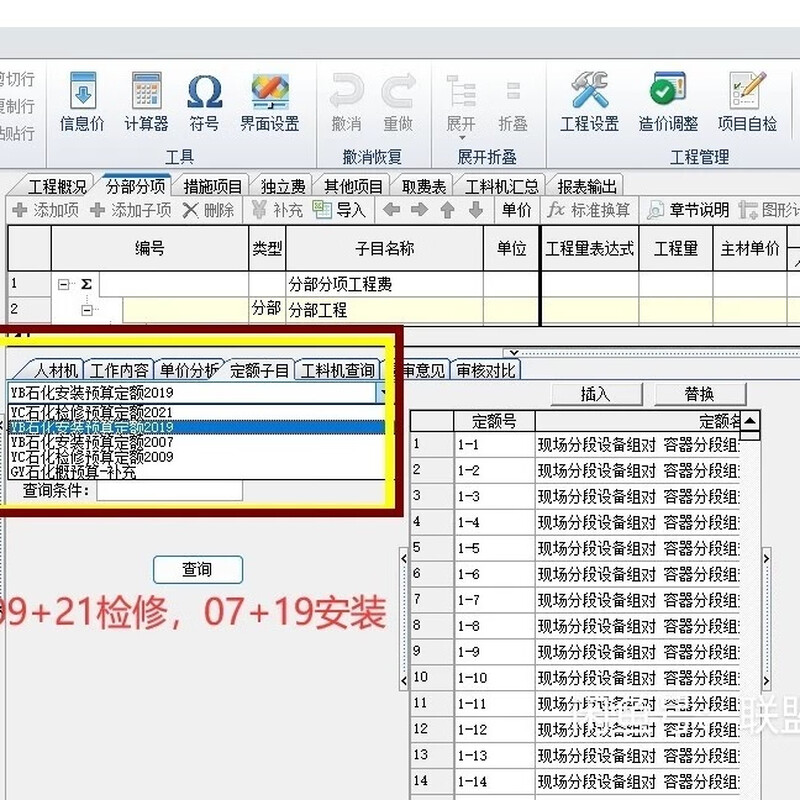Click the 查询 query button
800x800 pixels.
coord(198,569)
